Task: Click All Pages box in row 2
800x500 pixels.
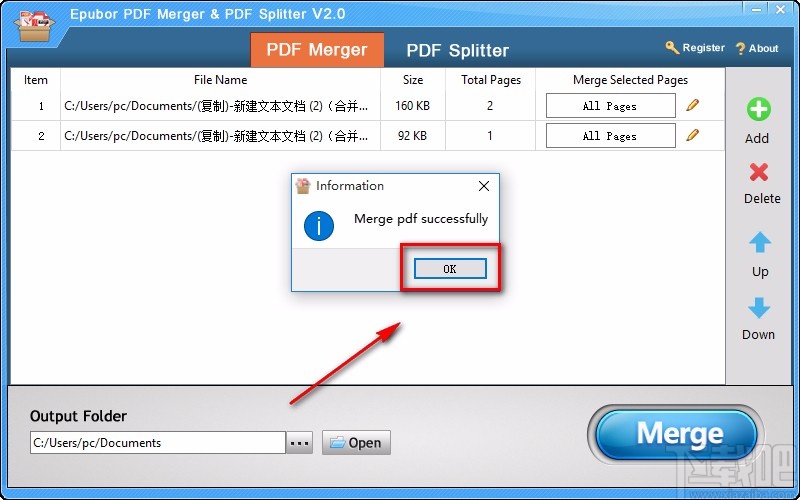Action: [610, 136]
